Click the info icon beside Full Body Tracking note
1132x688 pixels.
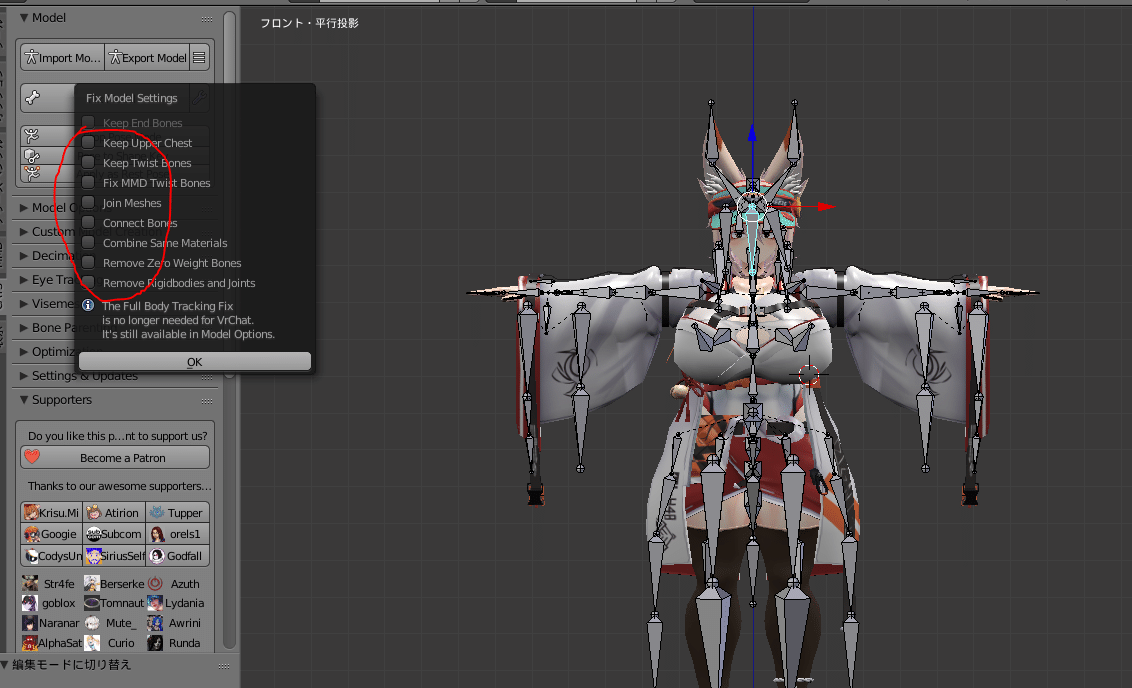[x=88, y=305]
